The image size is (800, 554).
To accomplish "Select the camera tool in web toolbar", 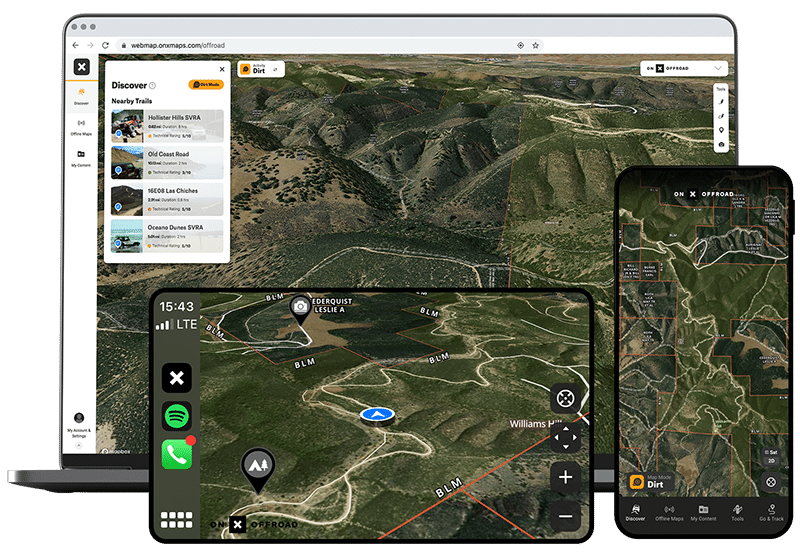I will pyautogui.click(x=721, y=145).
